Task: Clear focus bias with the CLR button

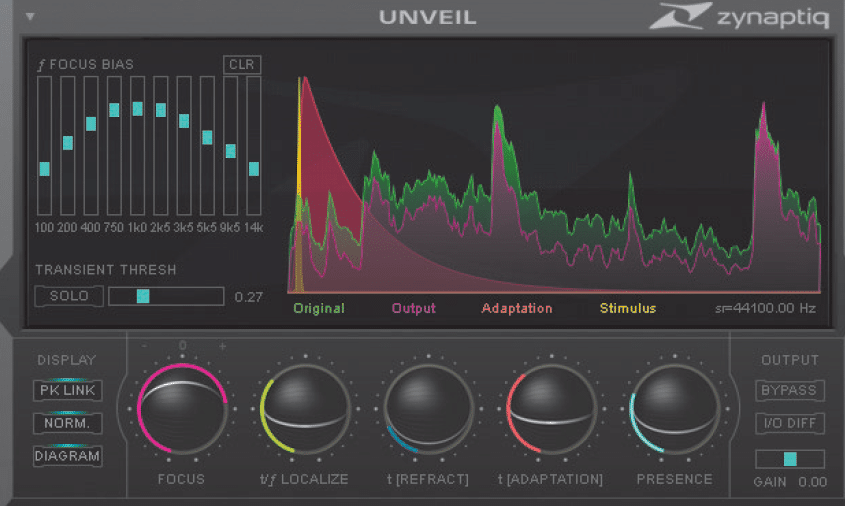Action: click(x=242, y=65)
